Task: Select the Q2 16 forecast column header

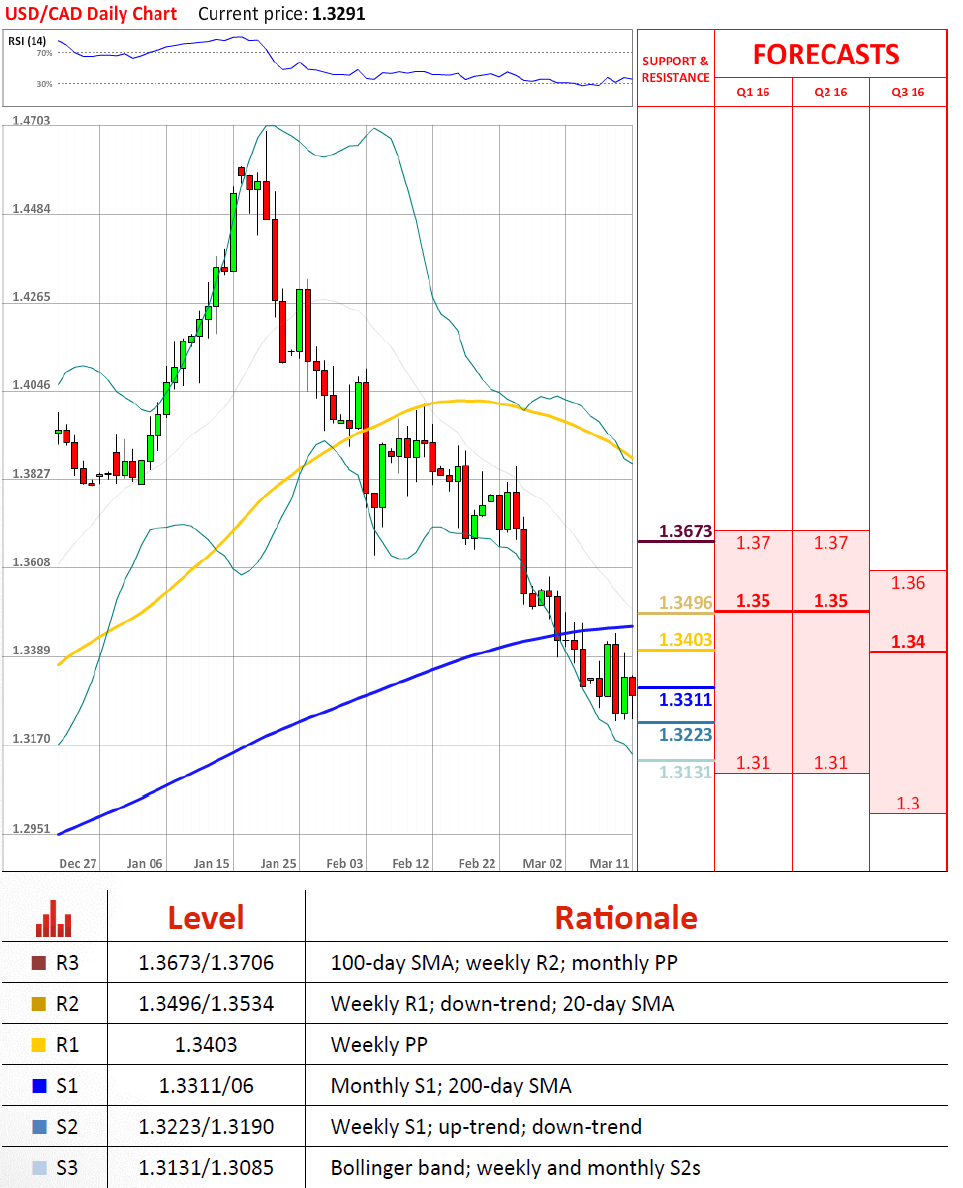Action: (x=831, y=92)
